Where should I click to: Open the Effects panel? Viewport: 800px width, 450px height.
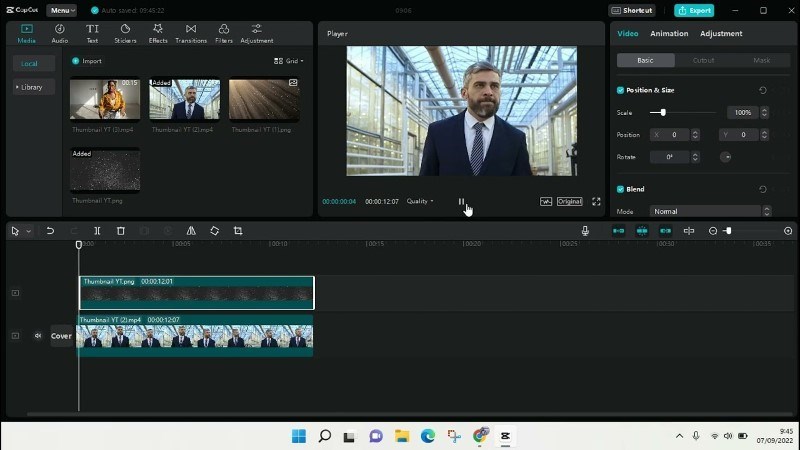coord(158,34)
